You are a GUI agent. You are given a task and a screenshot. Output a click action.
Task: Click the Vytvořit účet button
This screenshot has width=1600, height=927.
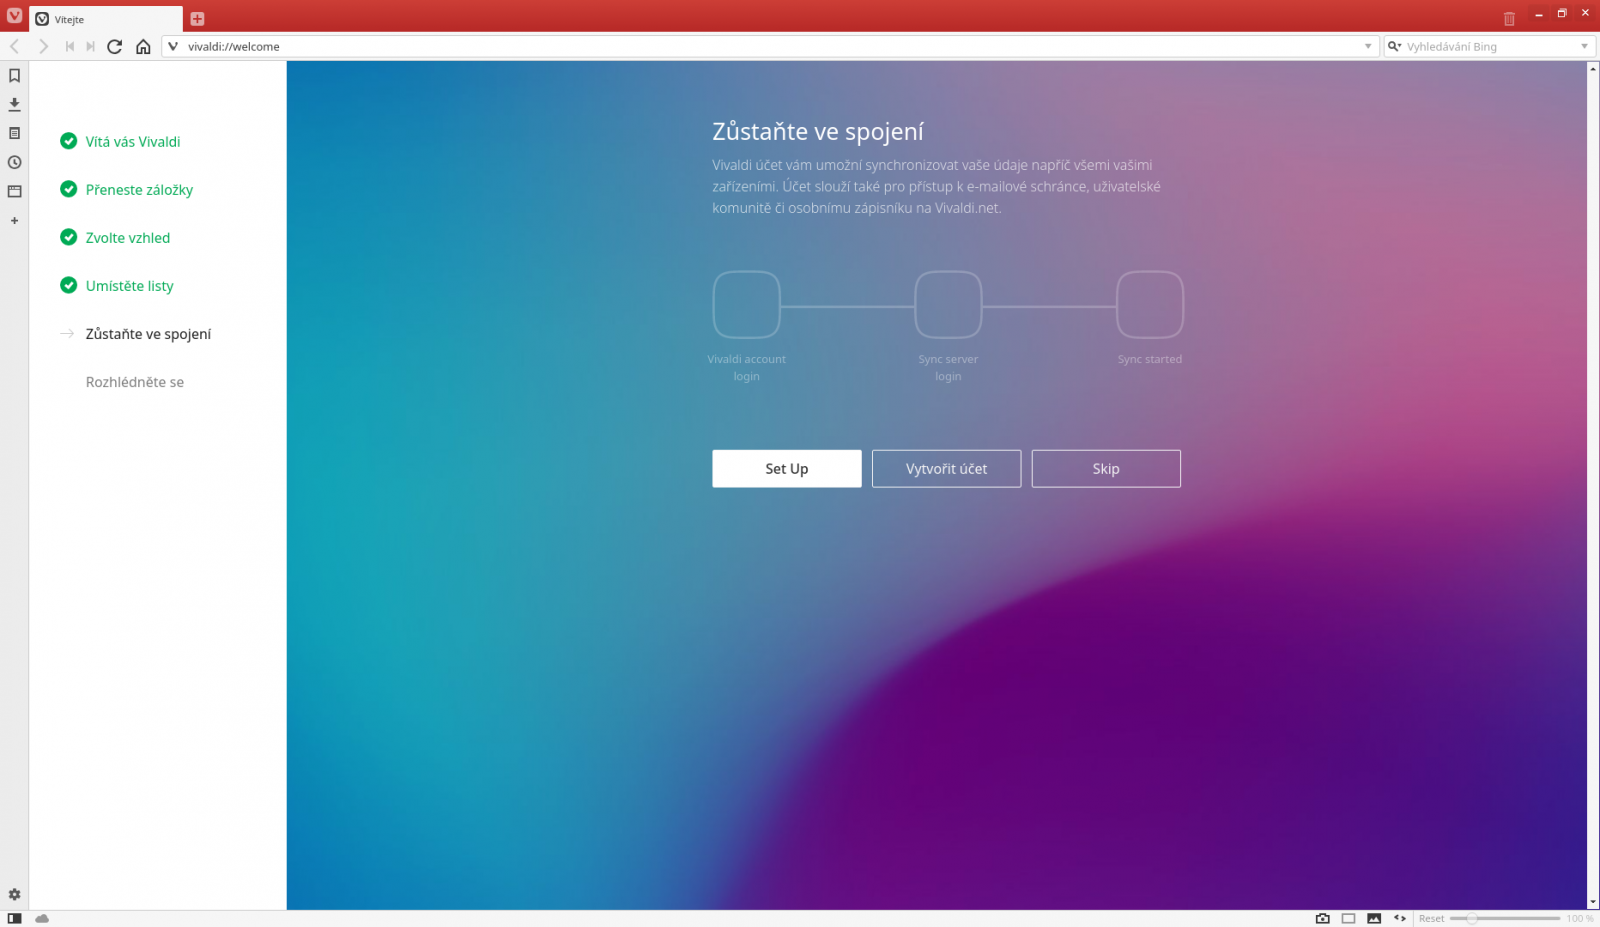point(946,468)
